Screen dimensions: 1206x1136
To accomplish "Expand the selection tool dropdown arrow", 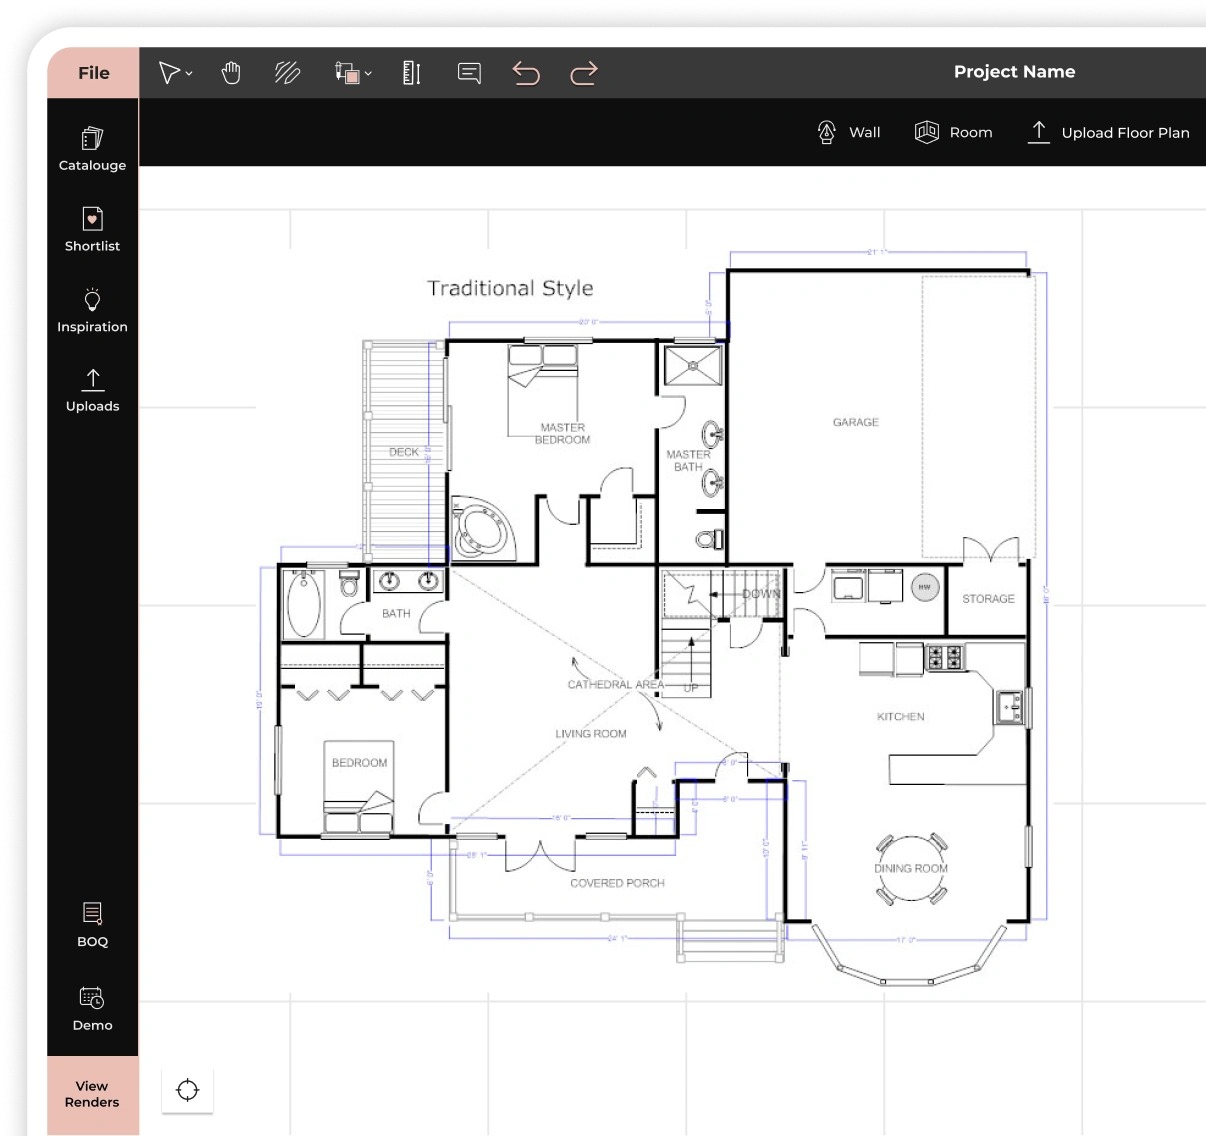I will tap(189, 73).
